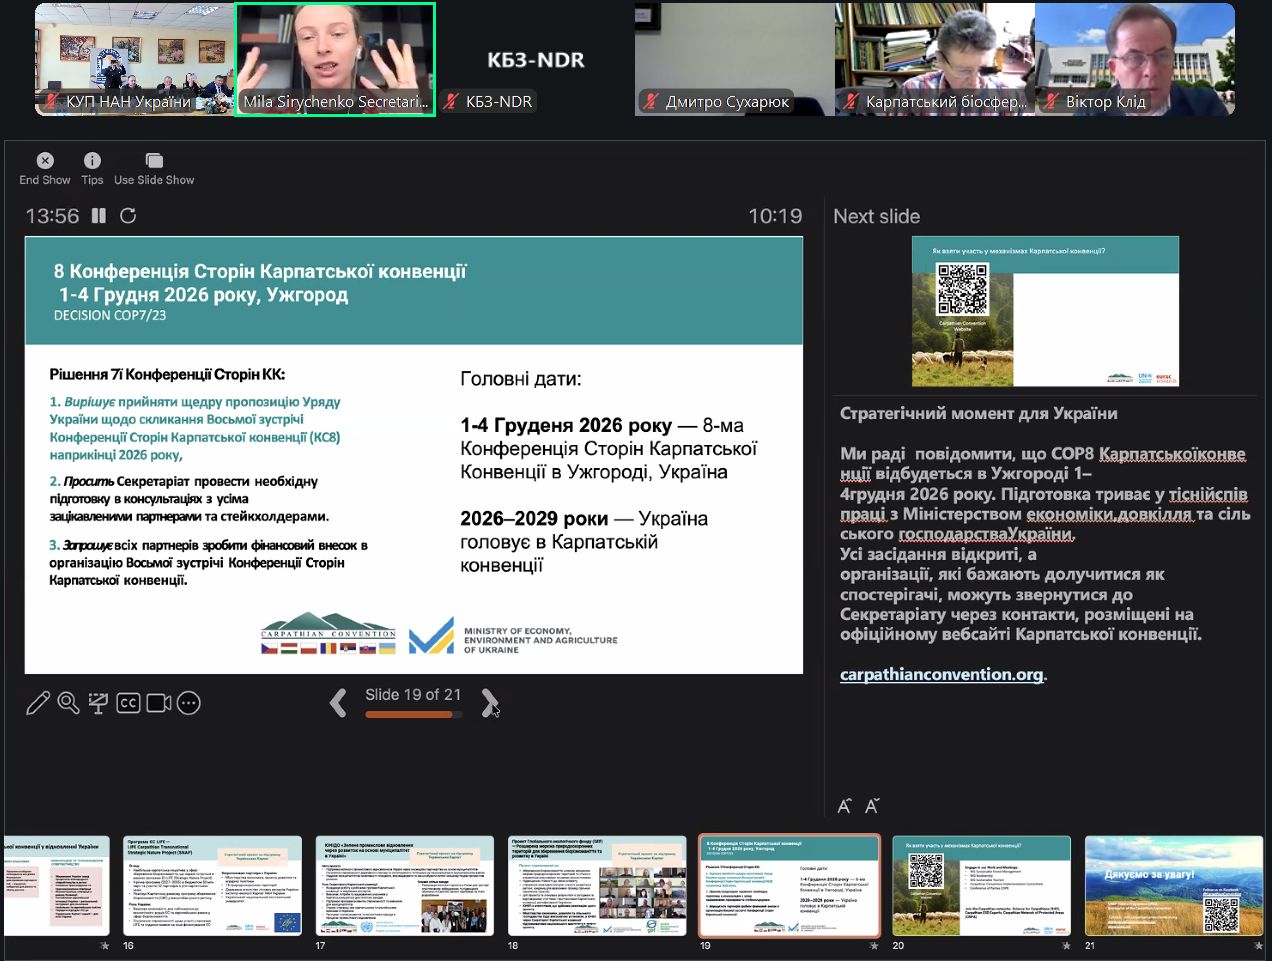This screenshot has width=1272, height=961.
Task: Click the Slide 19 of 21 indicator
Action: tap(413, 695)
